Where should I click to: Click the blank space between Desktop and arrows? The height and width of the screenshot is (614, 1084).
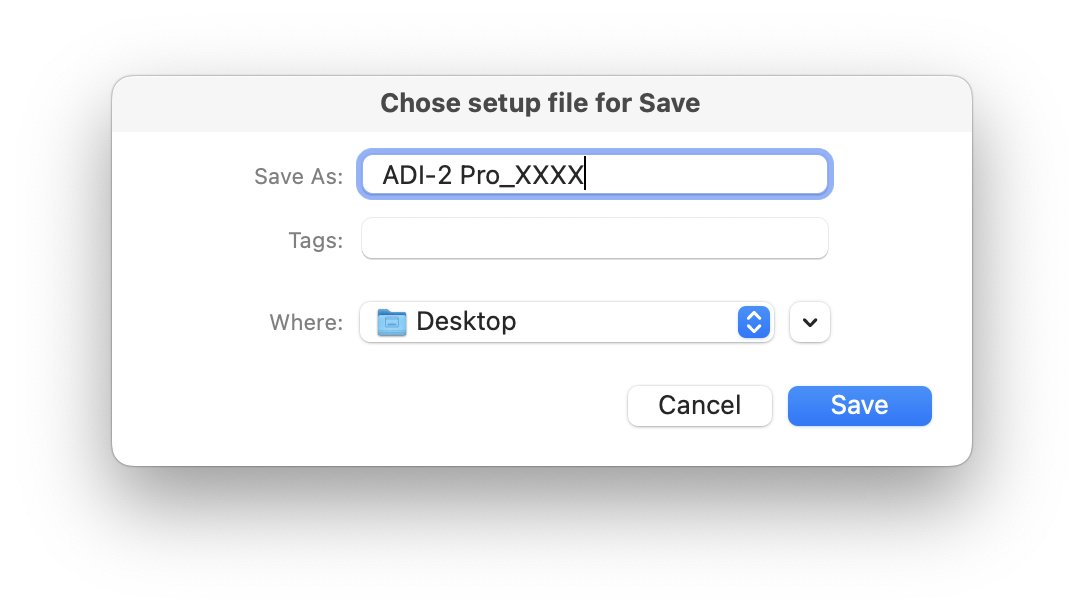tap(626, 322)
